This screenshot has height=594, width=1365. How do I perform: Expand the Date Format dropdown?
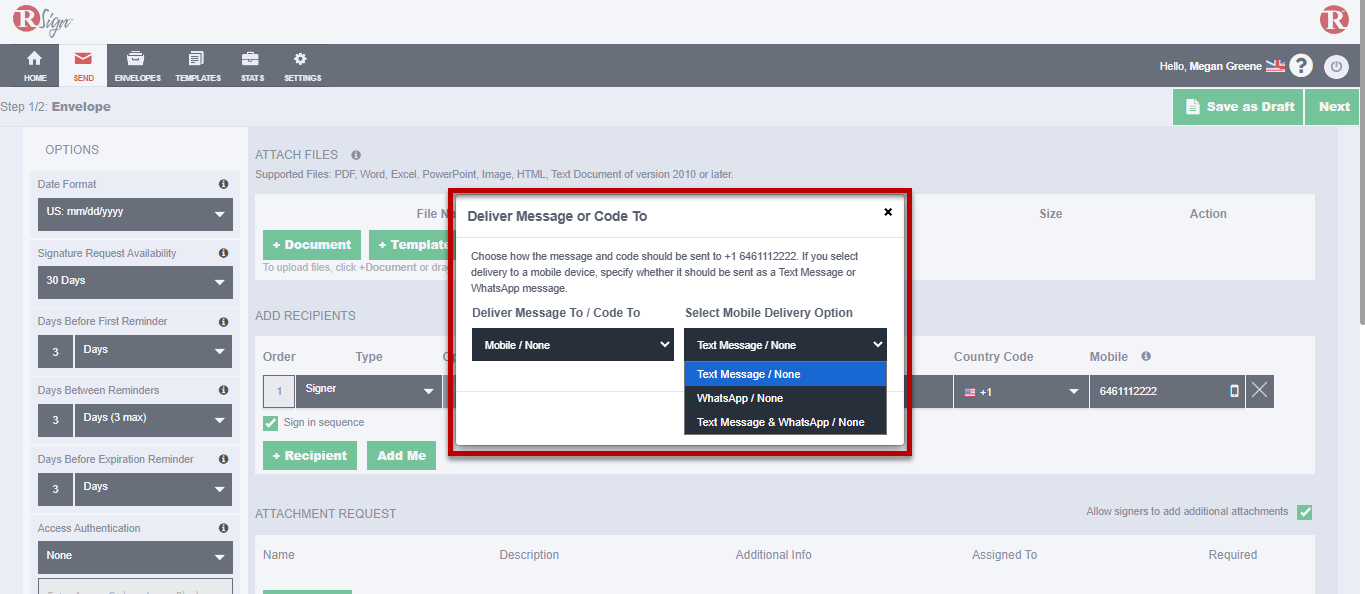coord(135,213)
